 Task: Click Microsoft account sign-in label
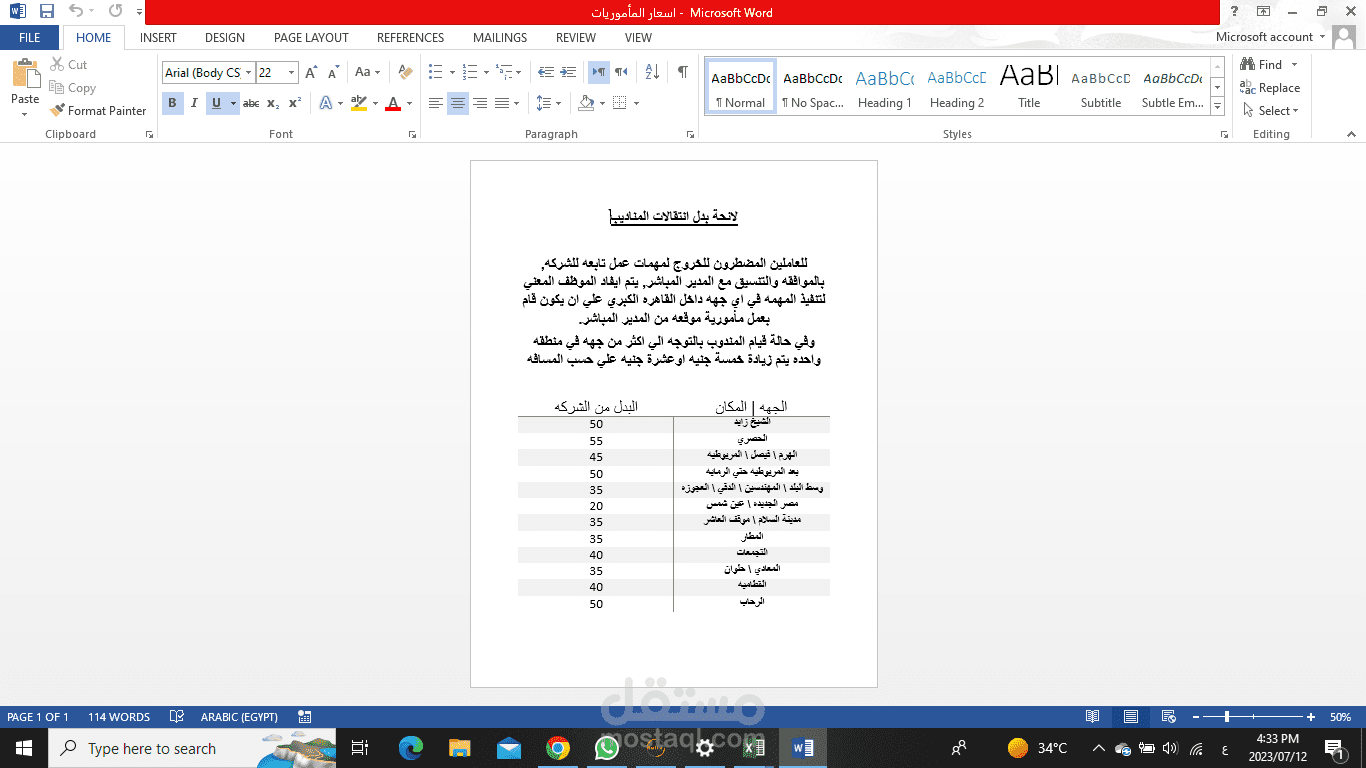[1264, 37]
